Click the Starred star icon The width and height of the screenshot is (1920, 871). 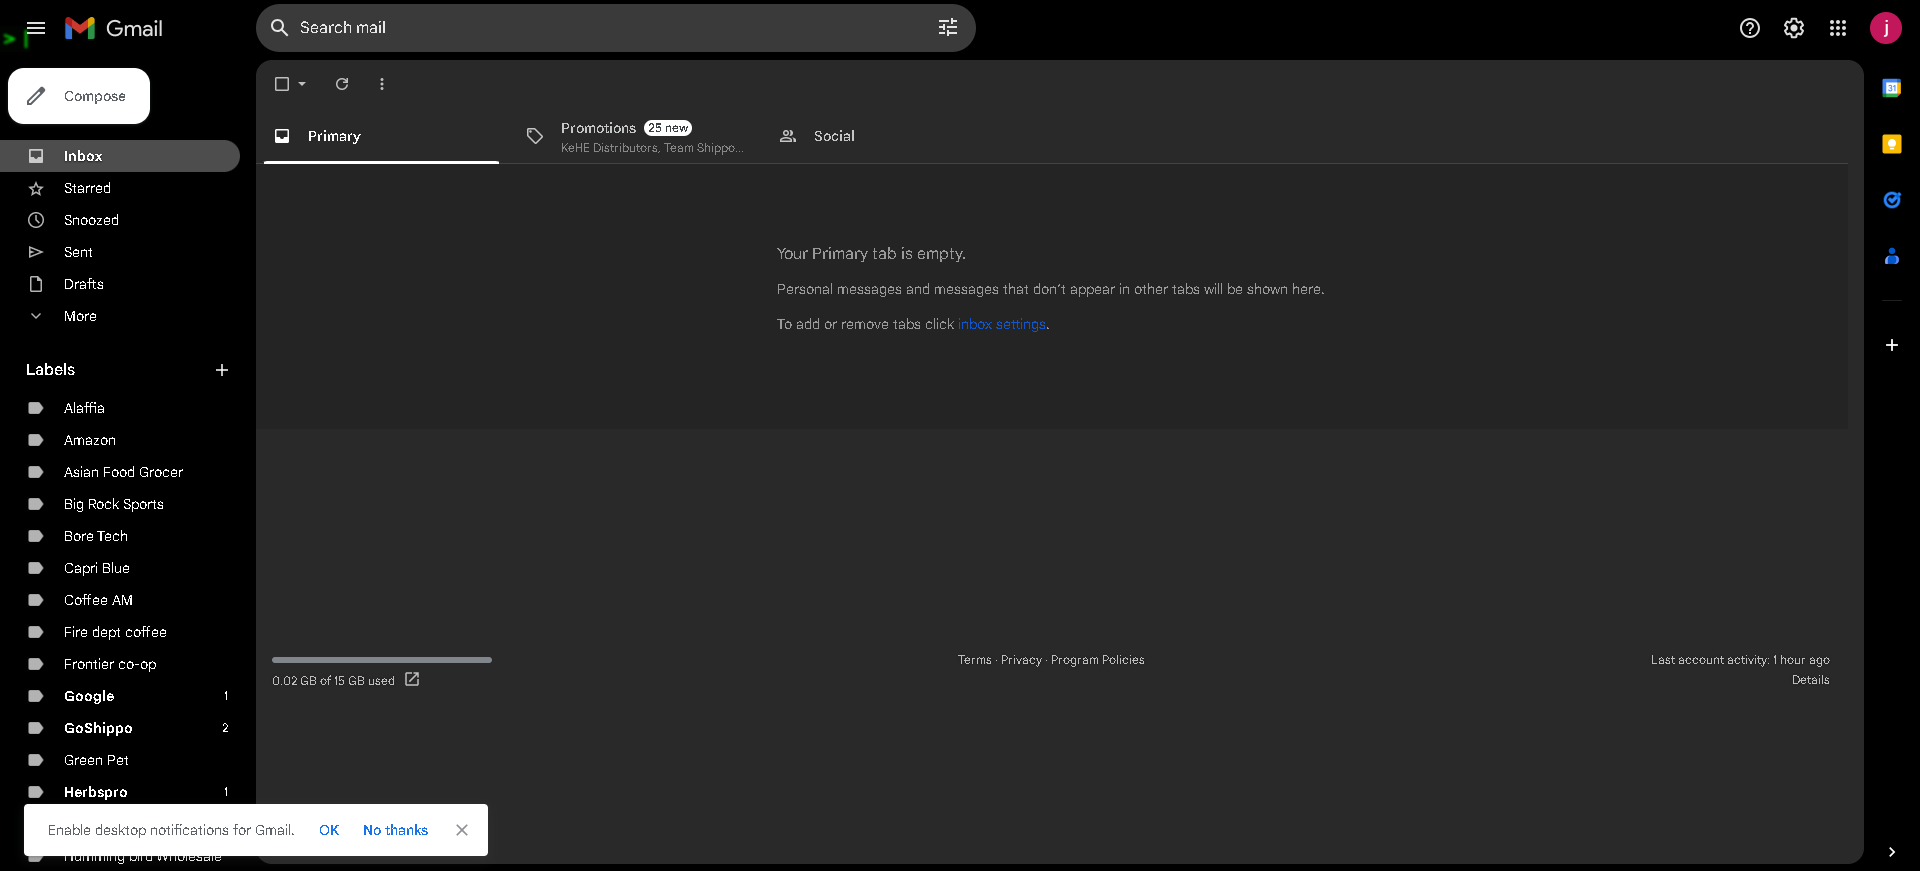pyautogui.click(x=36, y=188)
